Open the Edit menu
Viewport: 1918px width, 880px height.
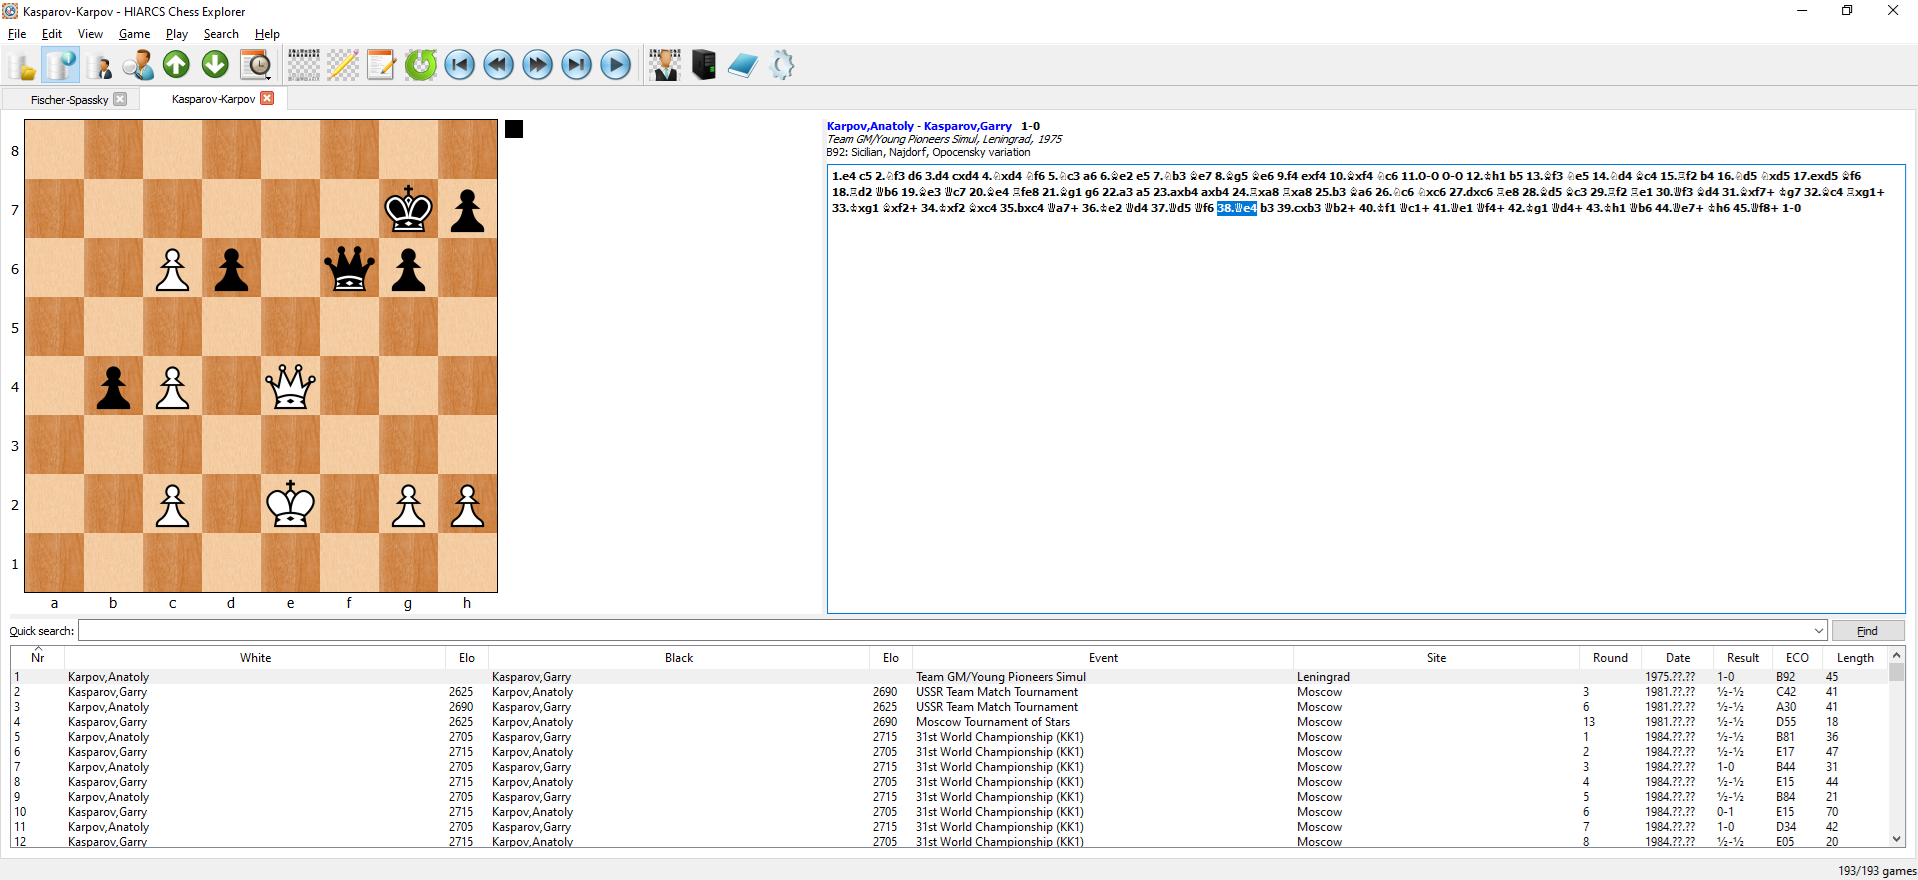coord(52,34)
